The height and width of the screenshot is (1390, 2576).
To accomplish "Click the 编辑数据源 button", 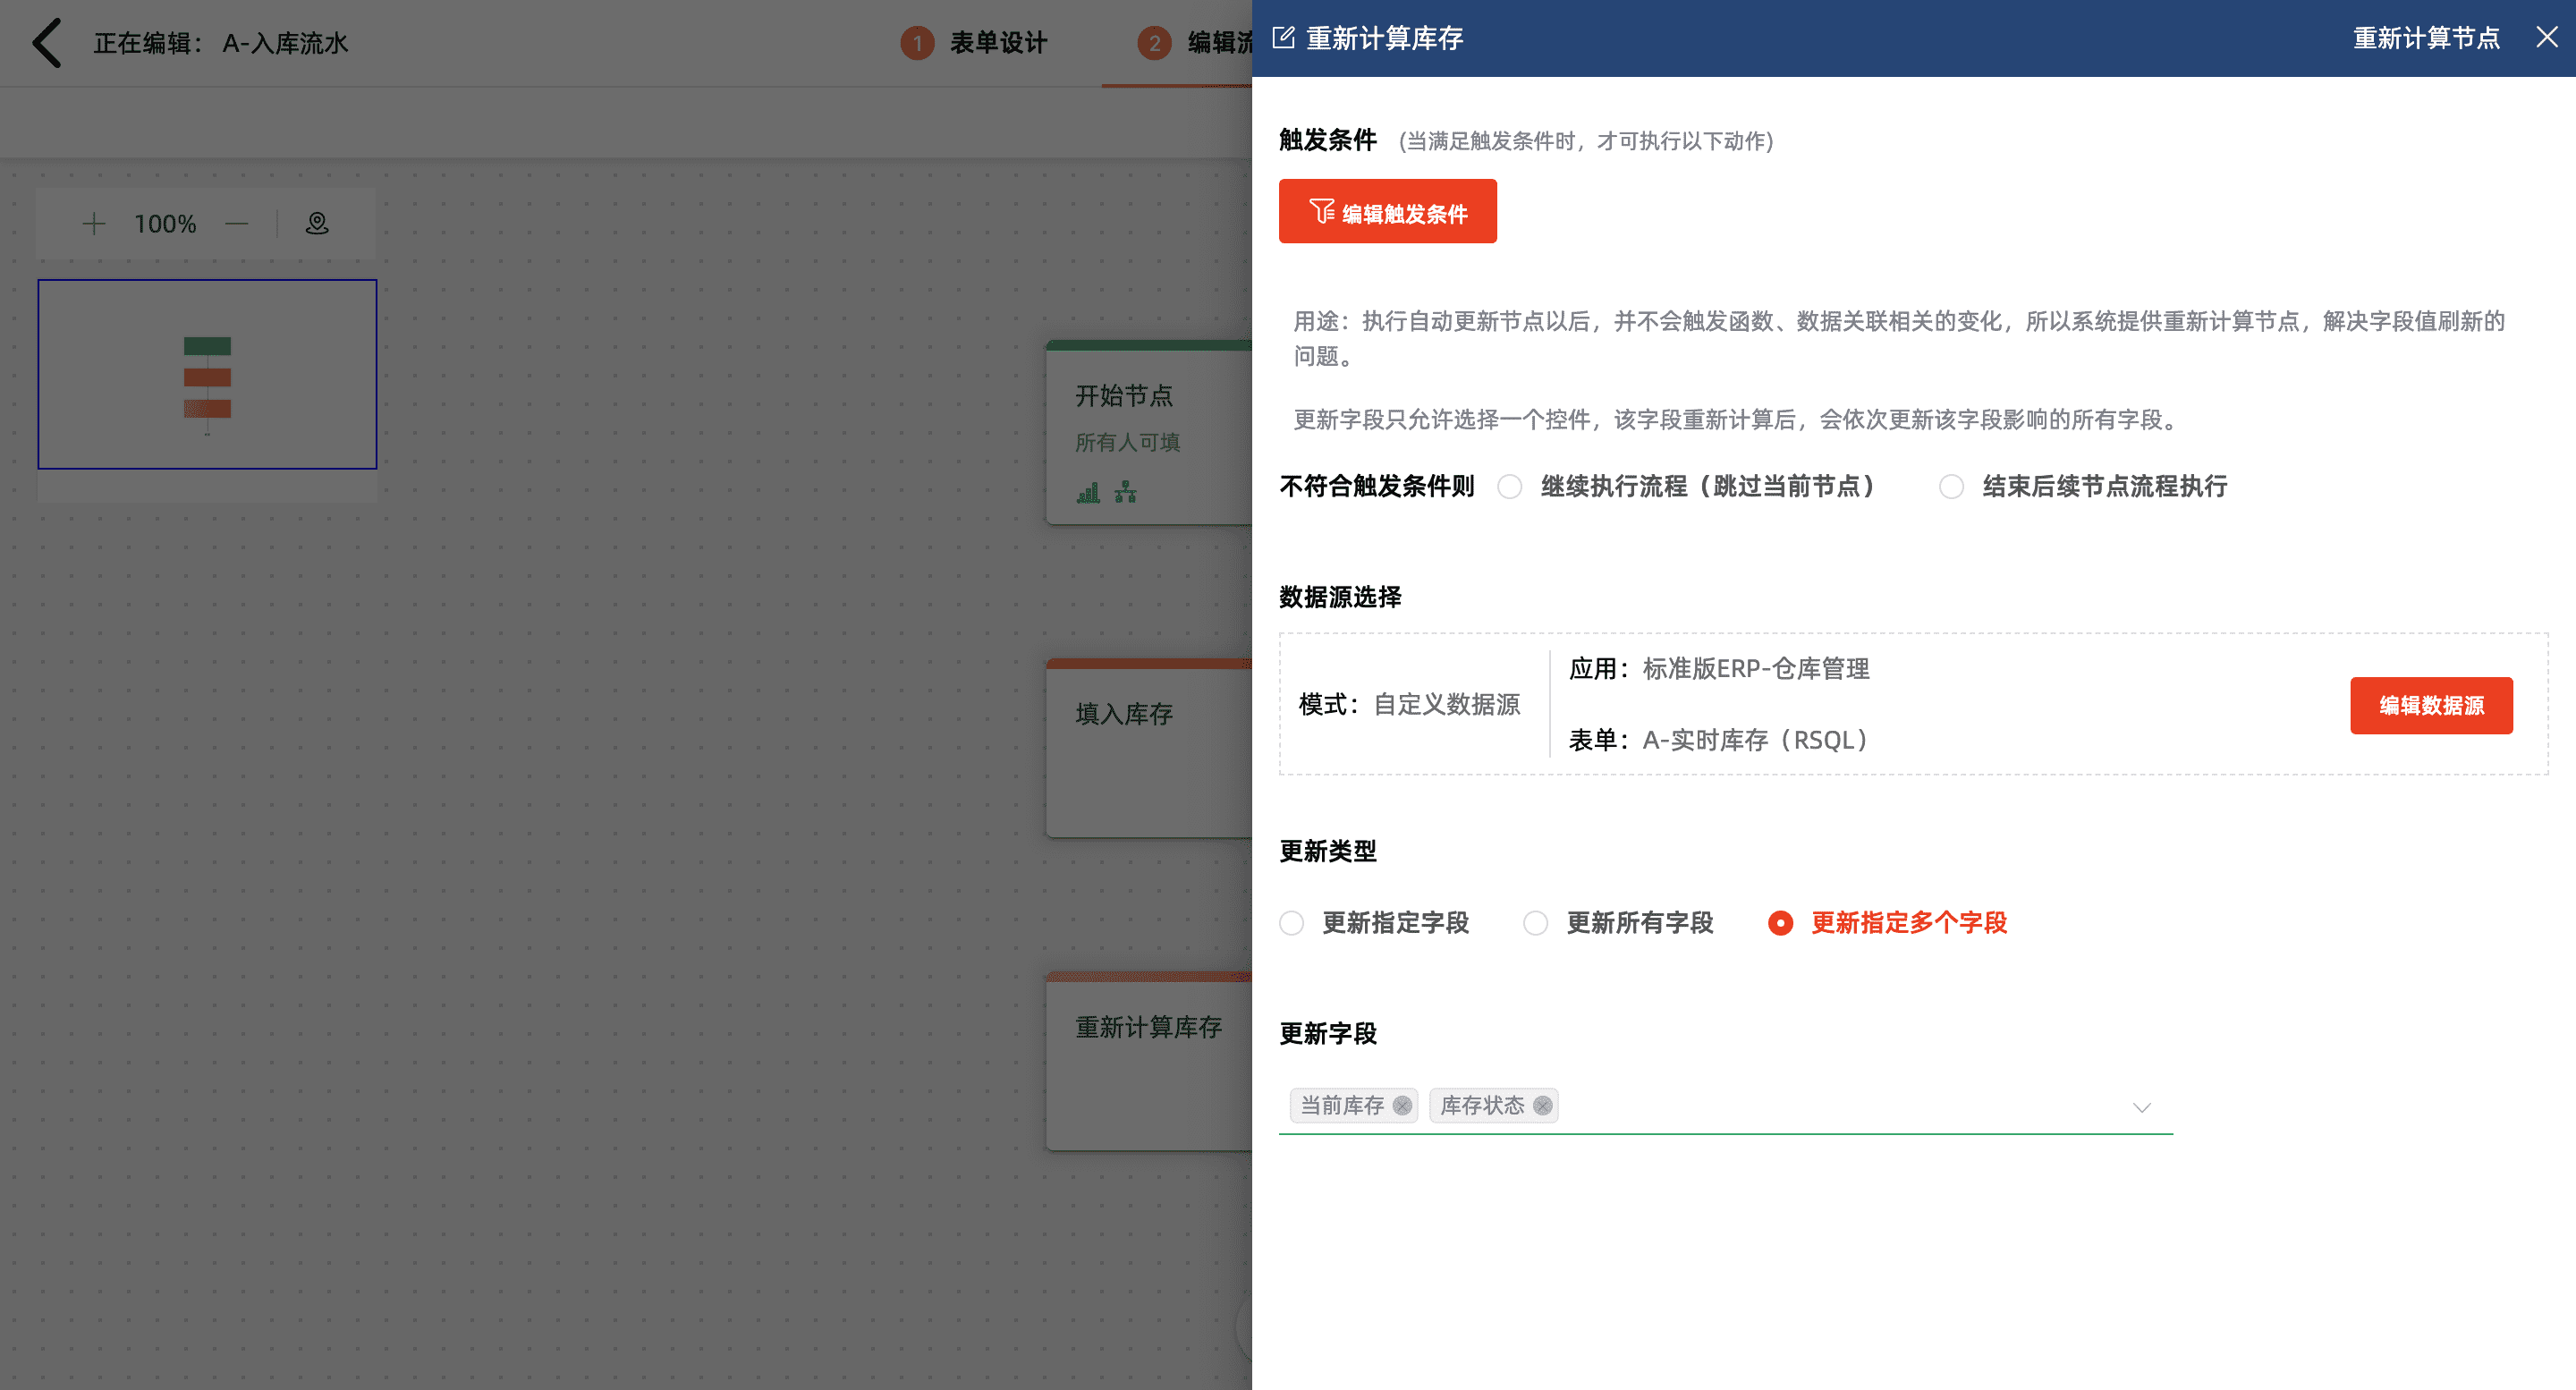I will 2430,705.
